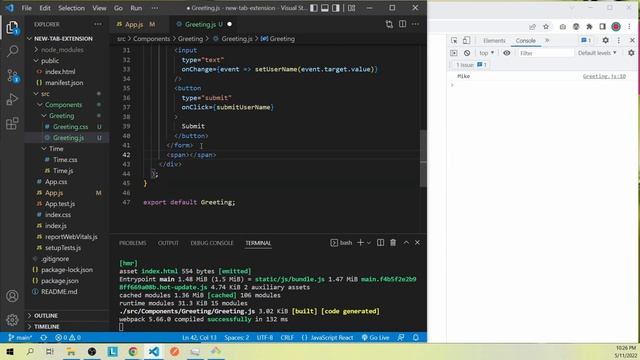Toggle DevTools device toolbar
Screen dimensions: 640x360
pos(467,40)
